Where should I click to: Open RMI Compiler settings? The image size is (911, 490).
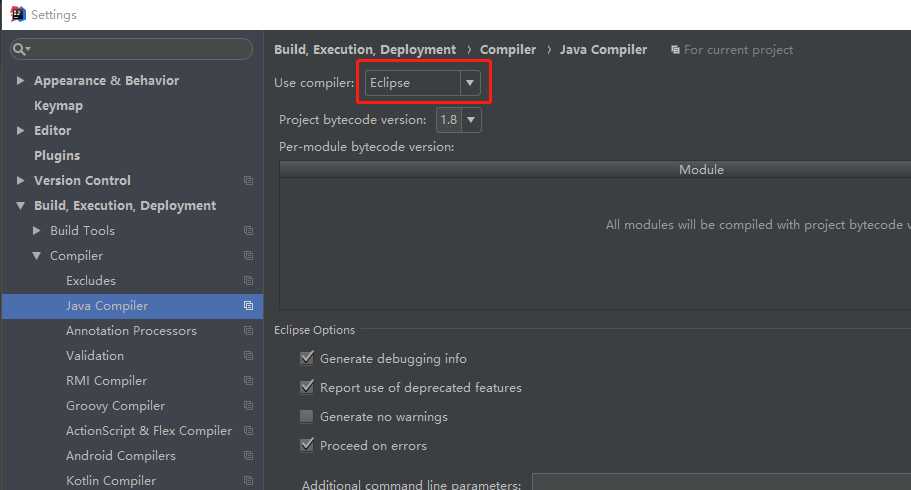coord(106,380)
